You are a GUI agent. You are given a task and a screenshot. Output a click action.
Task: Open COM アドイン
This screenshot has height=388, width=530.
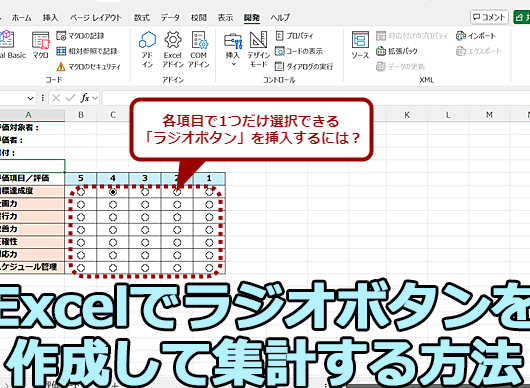click(x=199, y=50)
